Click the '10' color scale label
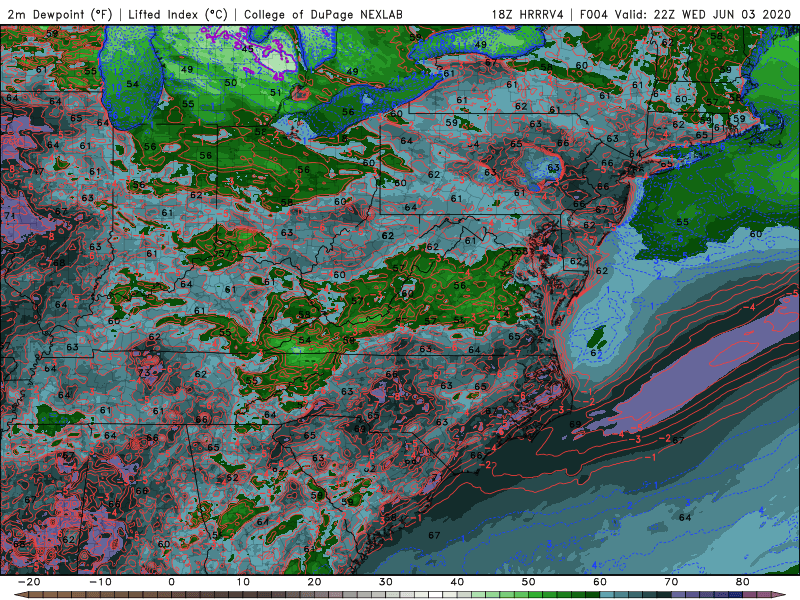This screenshot has height=600, width=800. [243, 582]
